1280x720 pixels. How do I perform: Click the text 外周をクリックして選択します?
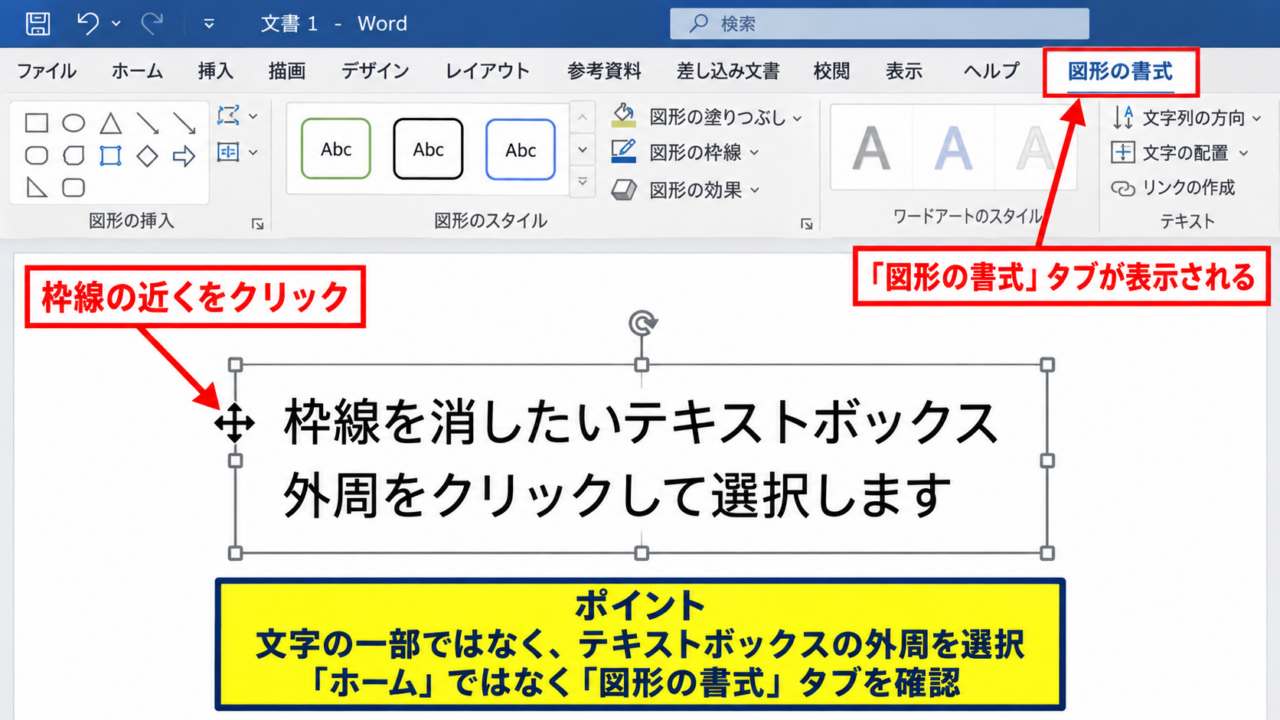[616, 494]
